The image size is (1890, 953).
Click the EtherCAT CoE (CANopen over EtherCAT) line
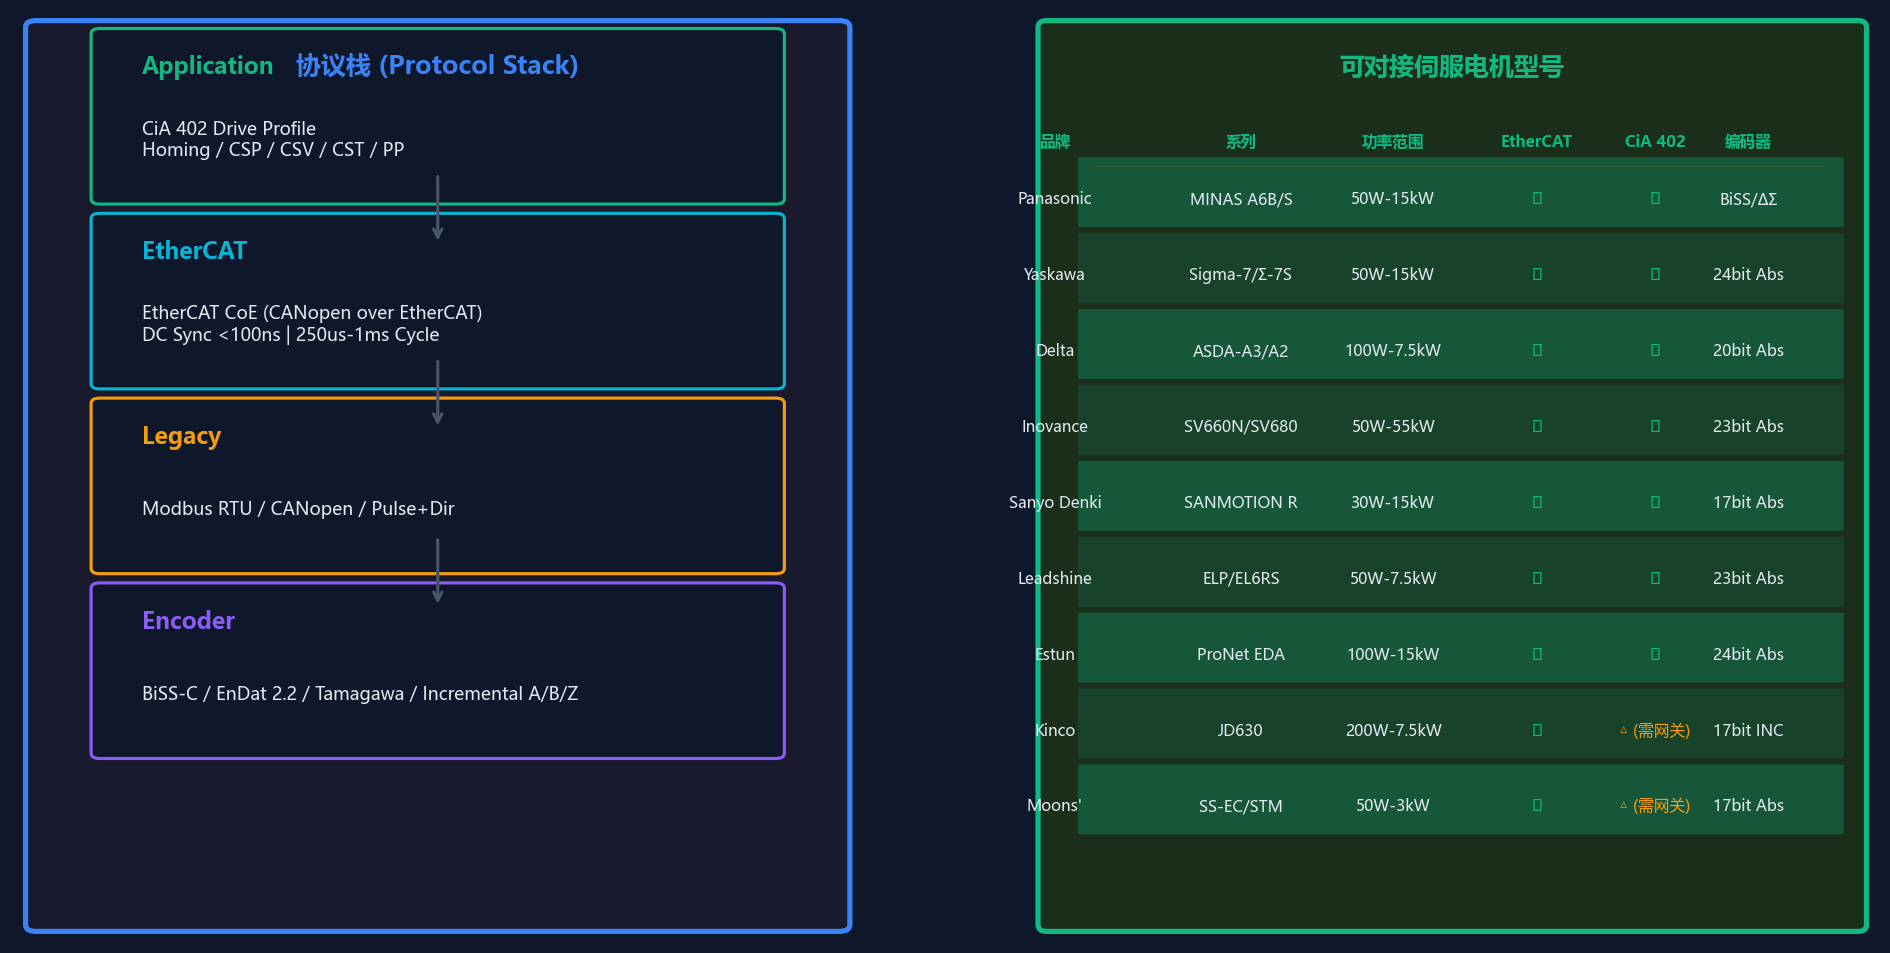tap(312, 313)
